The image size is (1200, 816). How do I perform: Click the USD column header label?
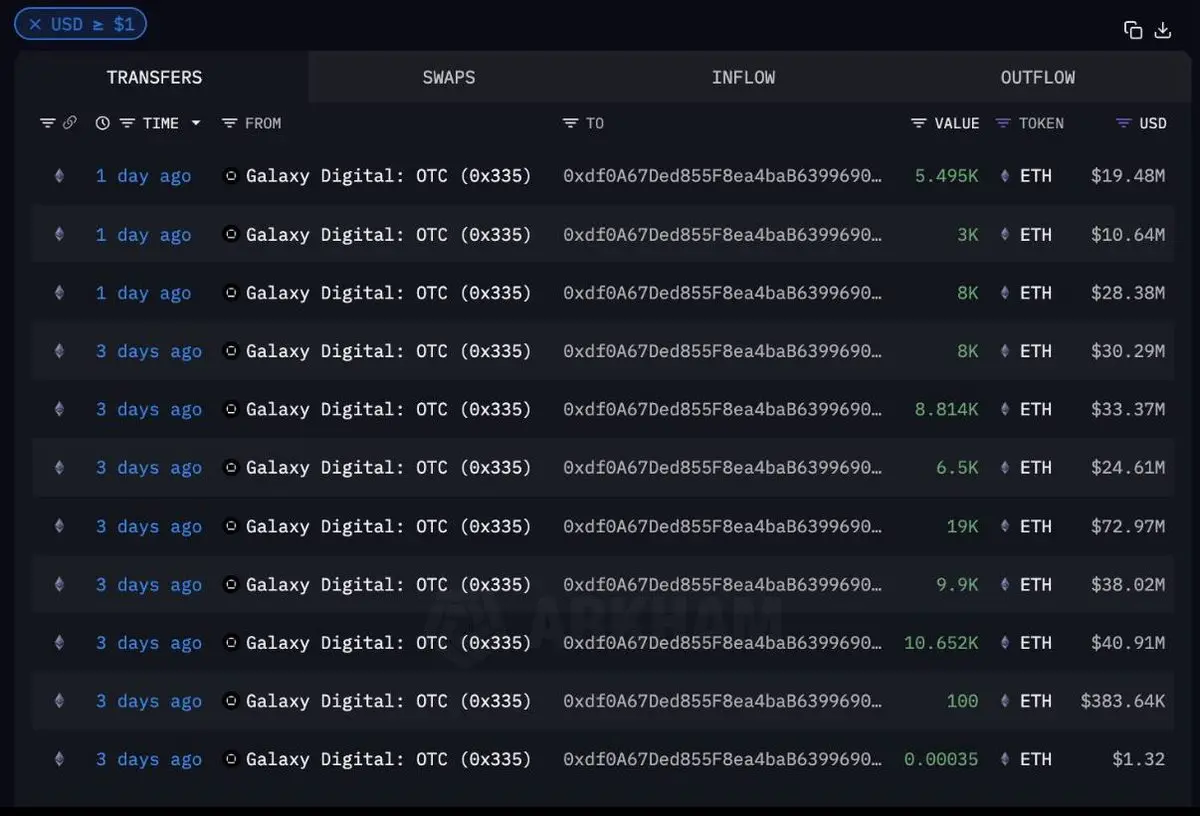1153,123
